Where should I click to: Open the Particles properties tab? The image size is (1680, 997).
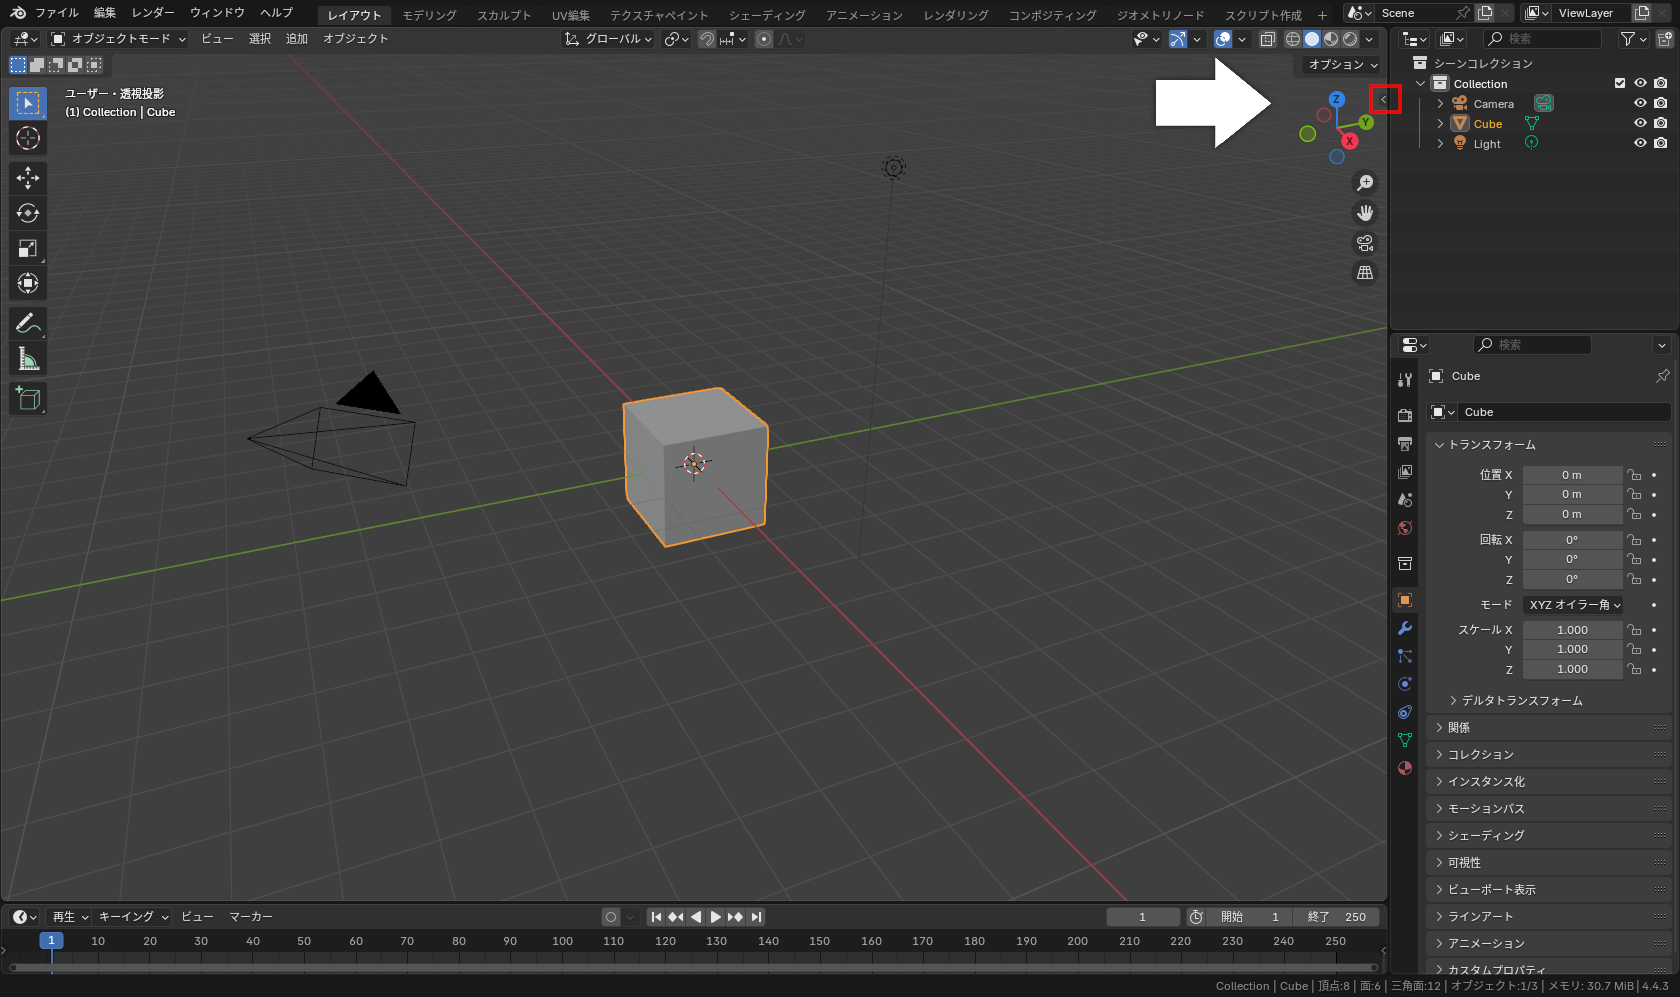coord(1405,656)
